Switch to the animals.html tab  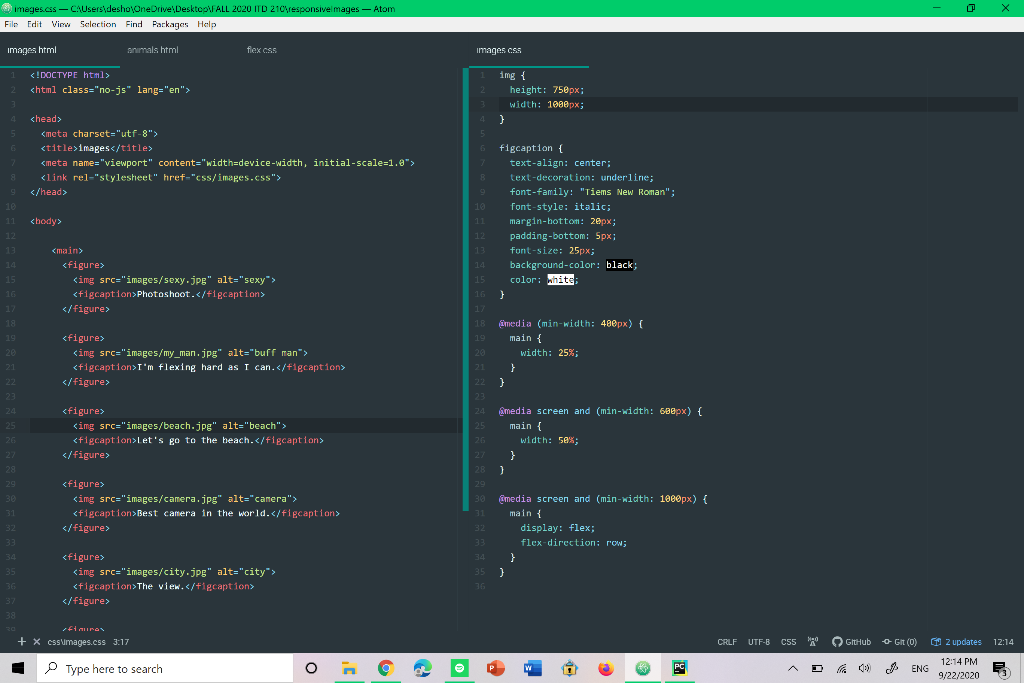click(152, 49)
